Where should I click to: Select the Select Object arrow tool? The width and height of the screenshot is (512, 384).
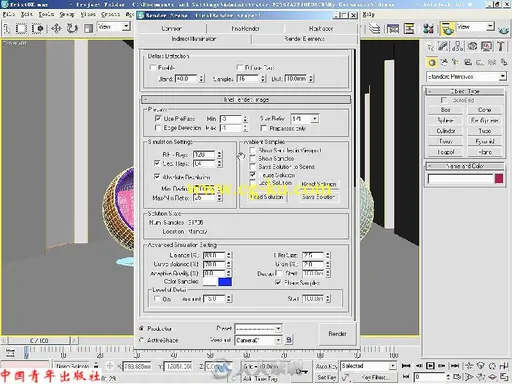tap(7, 29)
